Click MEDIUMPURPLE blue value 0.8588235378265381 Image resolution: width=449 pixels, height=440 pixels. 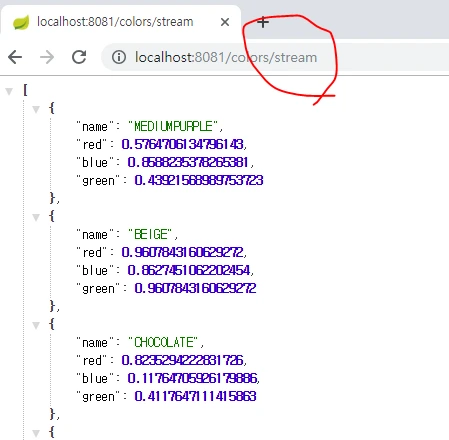tap(188, 162)
